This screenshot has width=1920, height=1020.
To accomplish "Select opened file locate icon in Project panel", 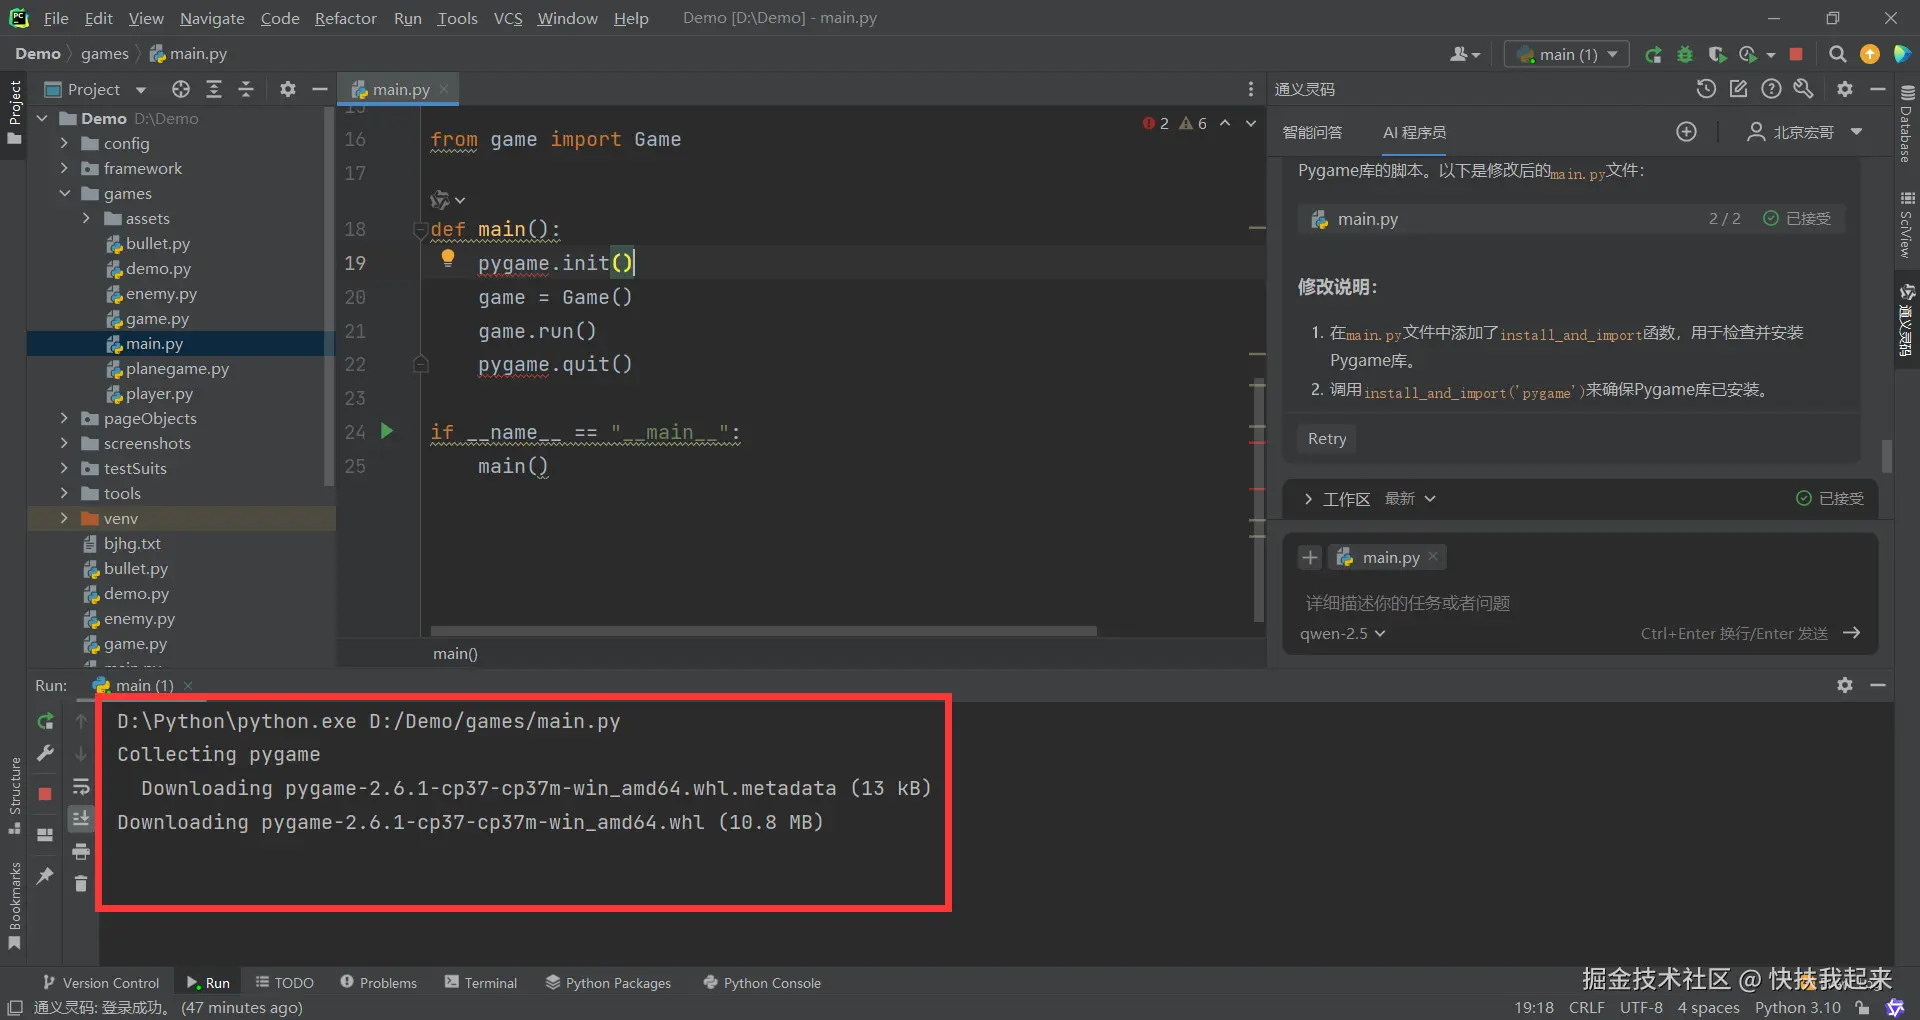I will (180, 89).
